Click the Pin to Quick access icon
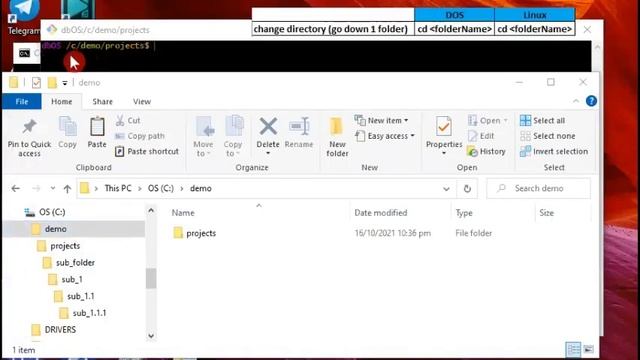The height and width of the screenshot is (360, 640). (29, 127)
